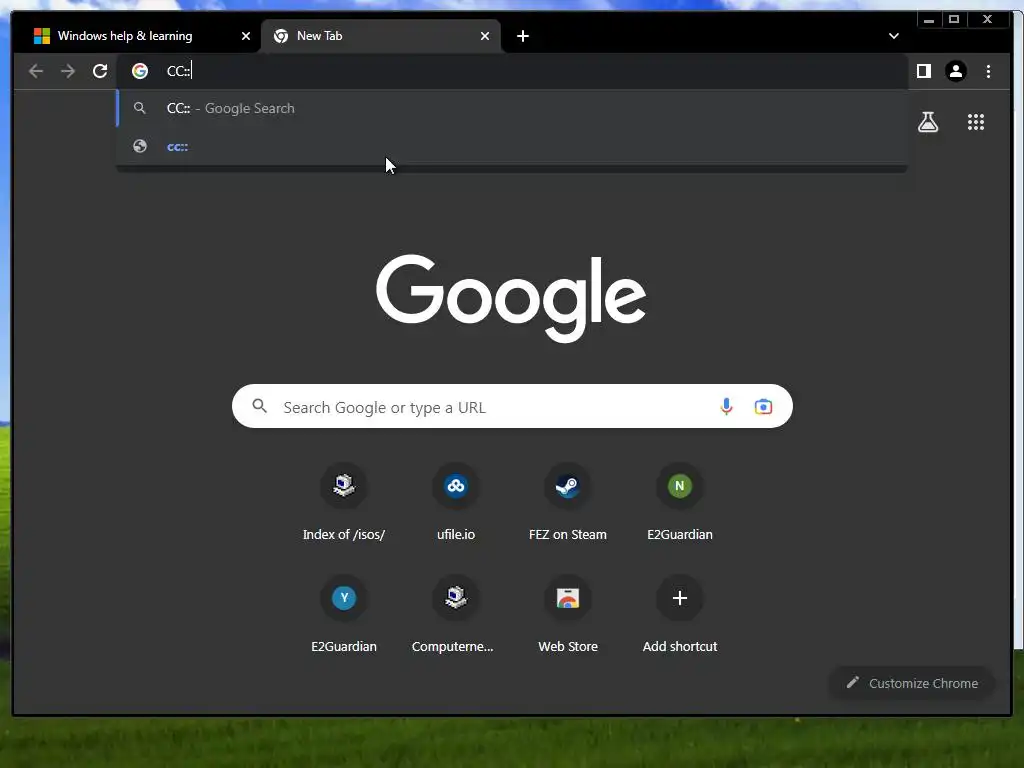
Task: Click the Add shortcut button
Action: tap(680, 616)
